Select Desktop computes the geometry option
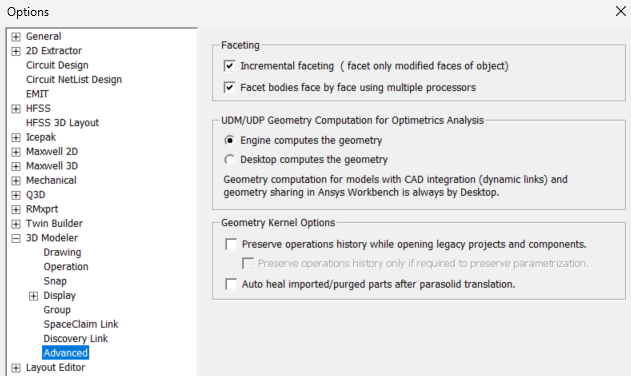Screen dimensions: 631x376 click(229, 159)
